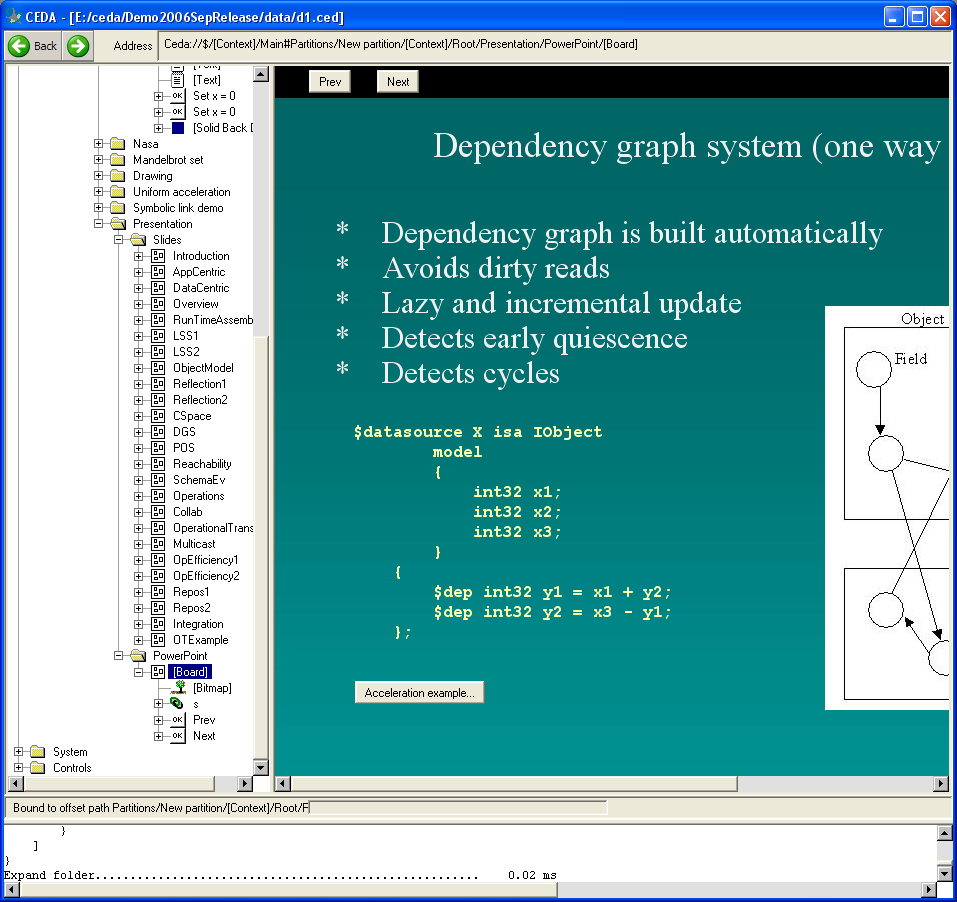Click tree panel scroll down arrow
This screenshot has width=957, height=902.
[x=261, y=768]
